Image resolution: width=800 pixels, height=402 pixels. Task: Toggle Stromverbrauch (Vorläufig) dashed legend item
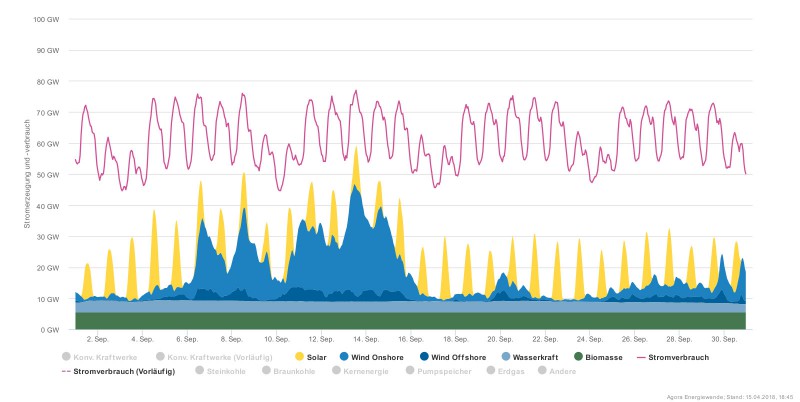[x=117, y=371]
